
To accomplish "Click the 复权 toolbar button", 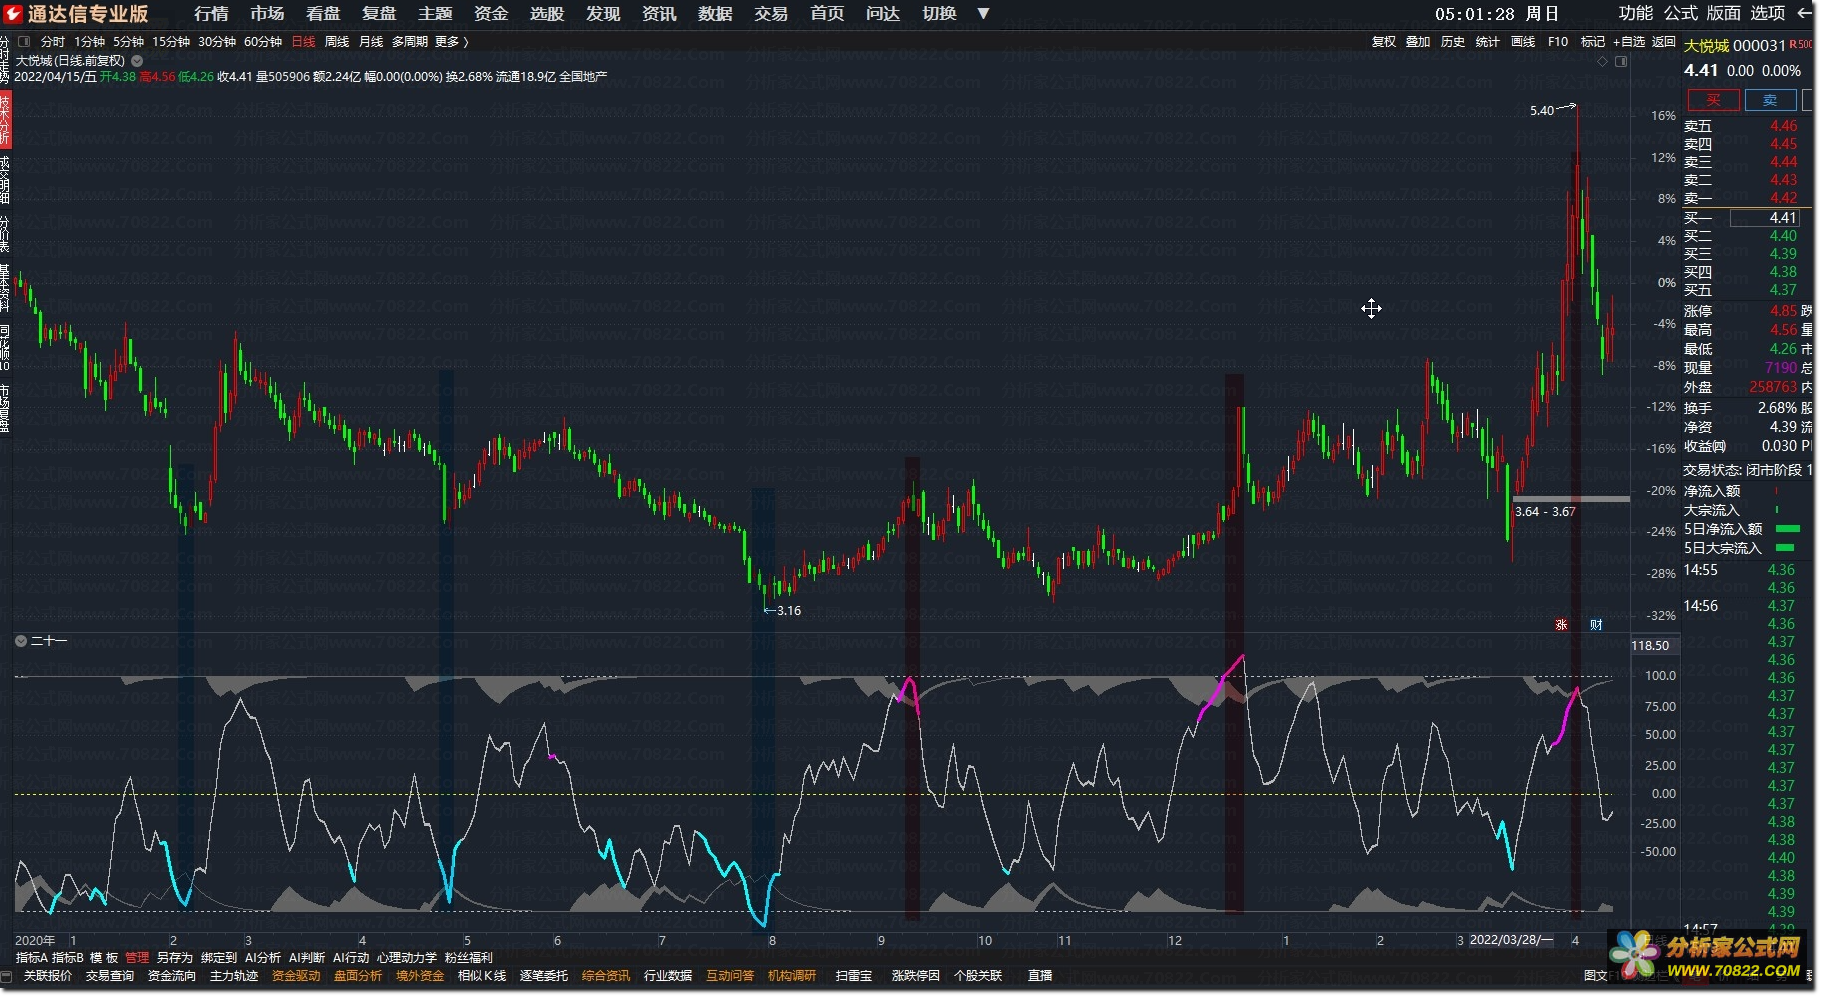I will coord(1383,42).
